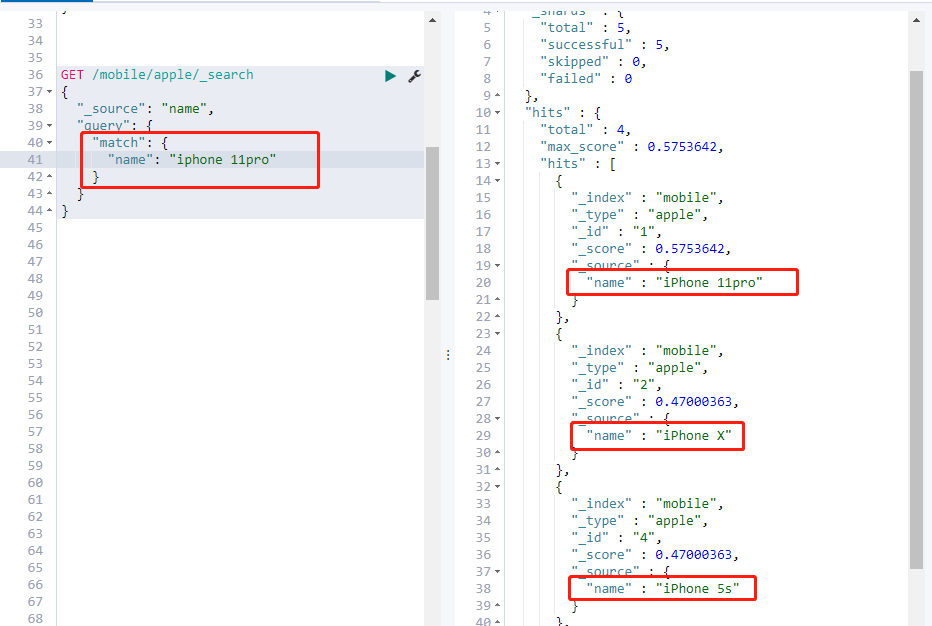Image resolution: width=932 pixels, height=626 pixels.
Task: Place cursor on "iphone 11pro" query value
Action: (x=223, y=159)
